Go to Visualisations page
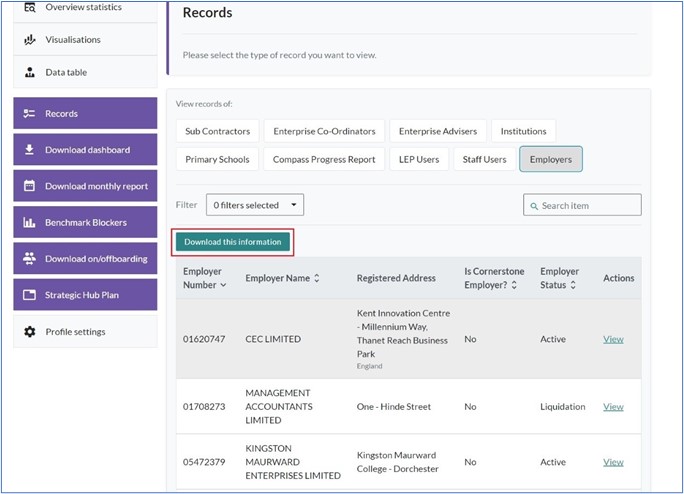 point(85,40)
